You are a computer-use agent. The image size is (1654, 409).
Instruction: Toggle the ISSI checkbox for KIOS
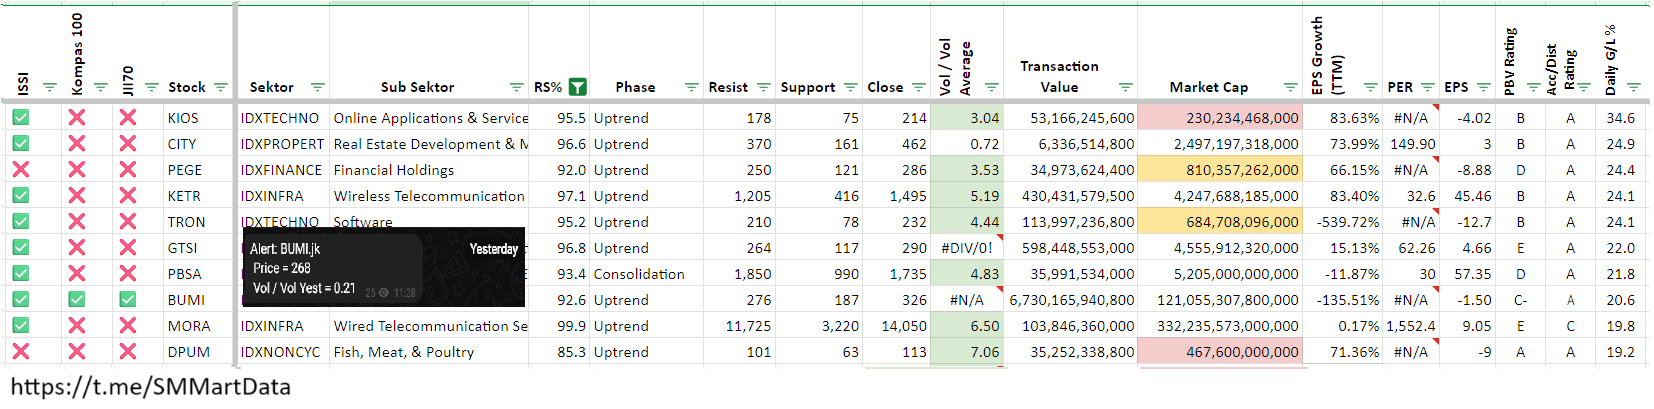[21, 118]
